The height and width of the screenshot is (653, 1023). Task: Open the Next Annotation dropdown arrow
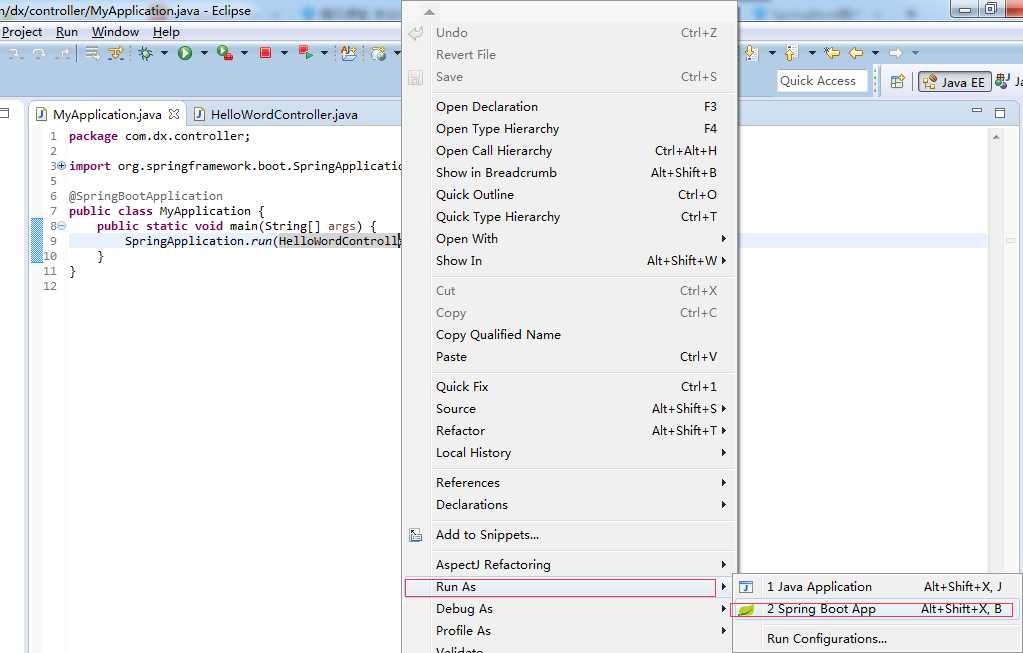pyautogui.click(x=772, y=53)
